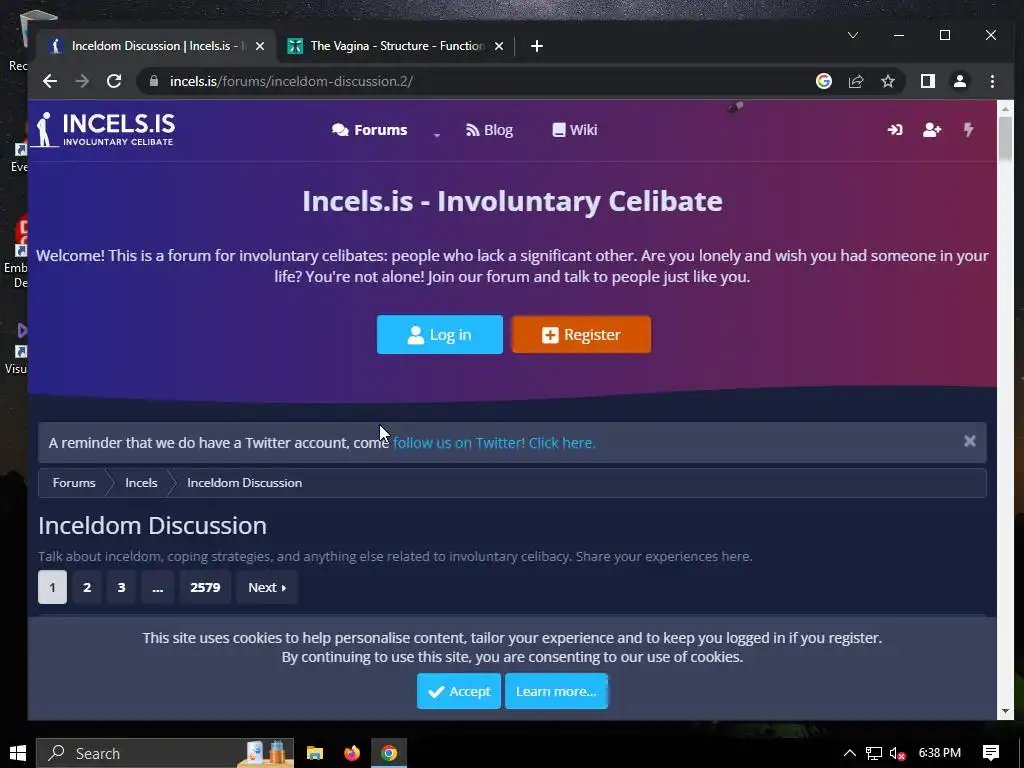Open network status tray icon
1024x768 pixels.
[x=874, y=753]
